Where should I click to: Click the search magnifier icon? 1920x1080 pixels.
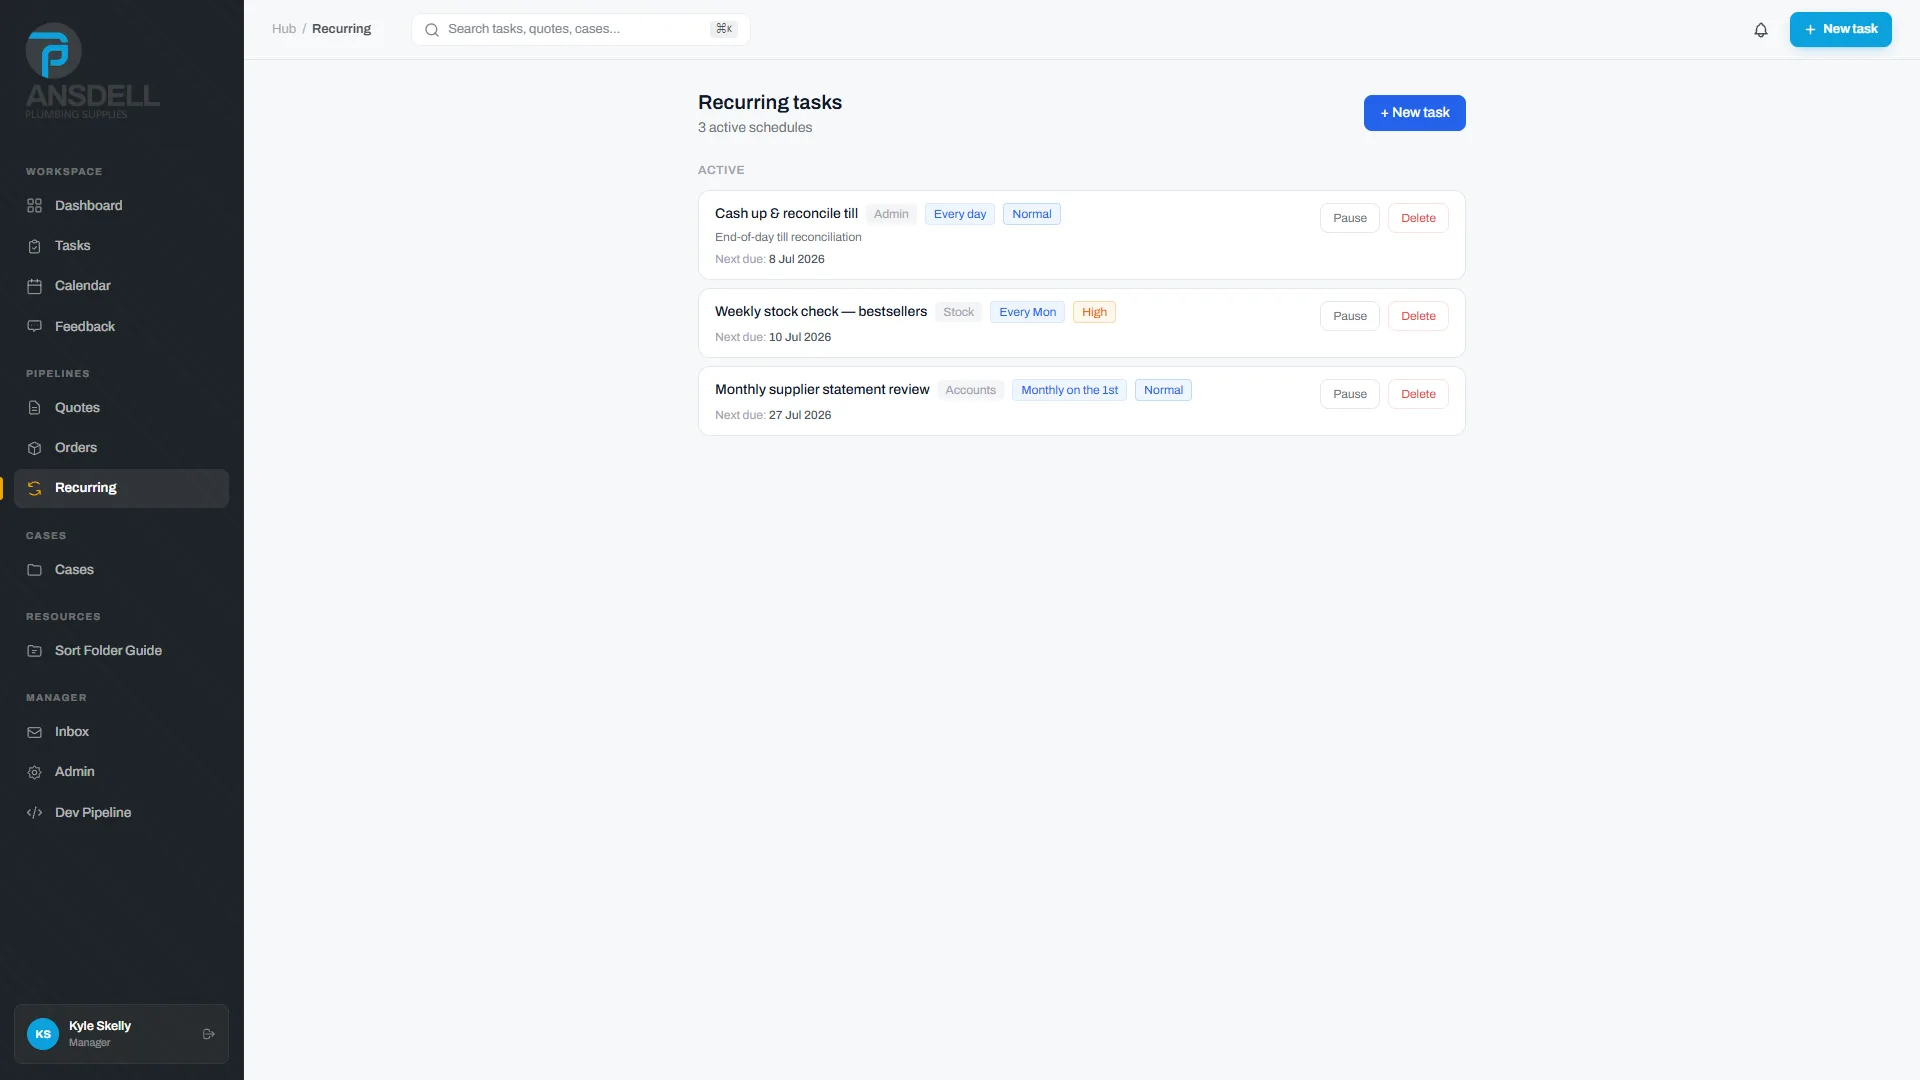(x=432, y=30)
